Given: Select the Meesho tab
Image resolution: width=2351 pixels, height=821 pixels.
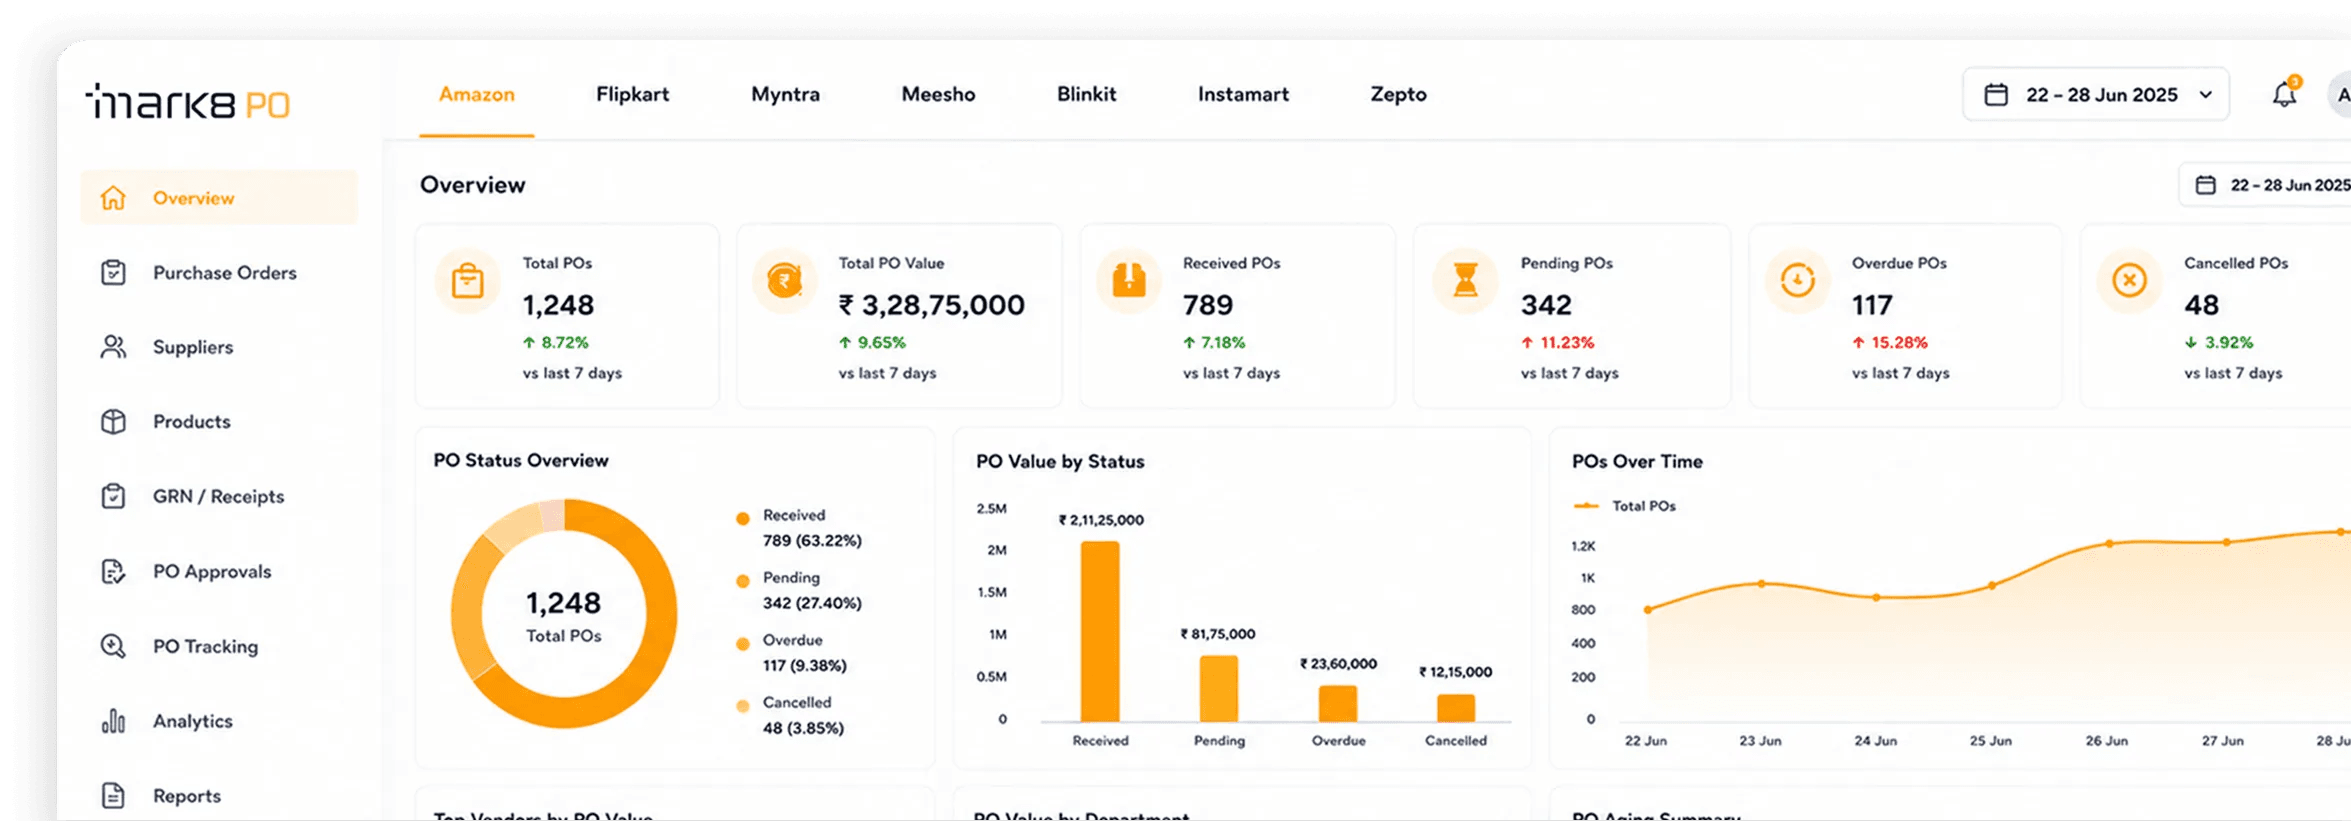Looking at the screenshot, I should click(x=939, y=95).
